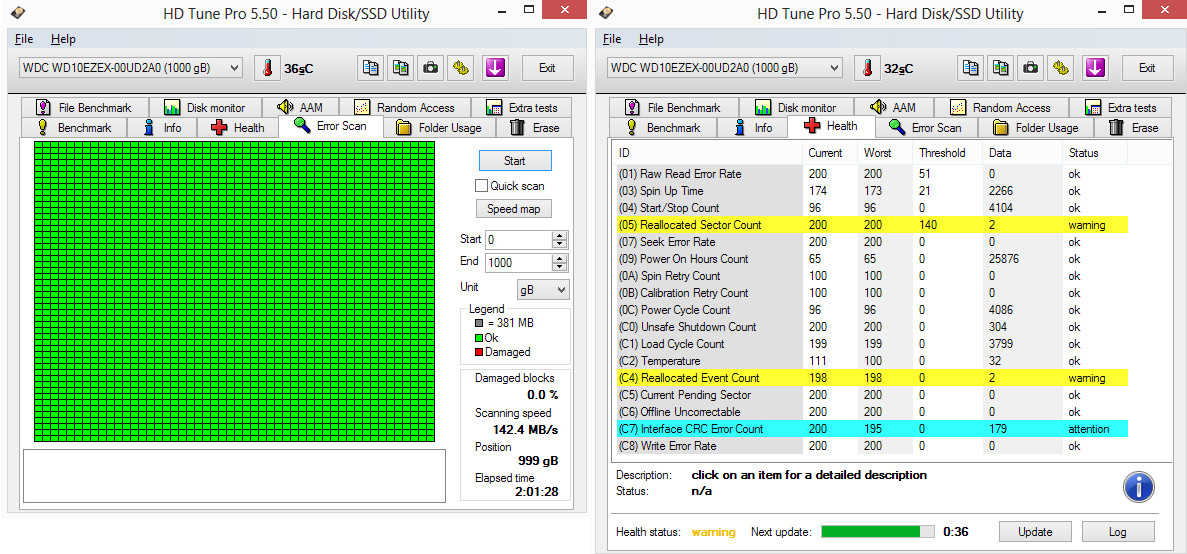Open File menu in Health window
1187x554 pixels.
(x=612, y=39)
